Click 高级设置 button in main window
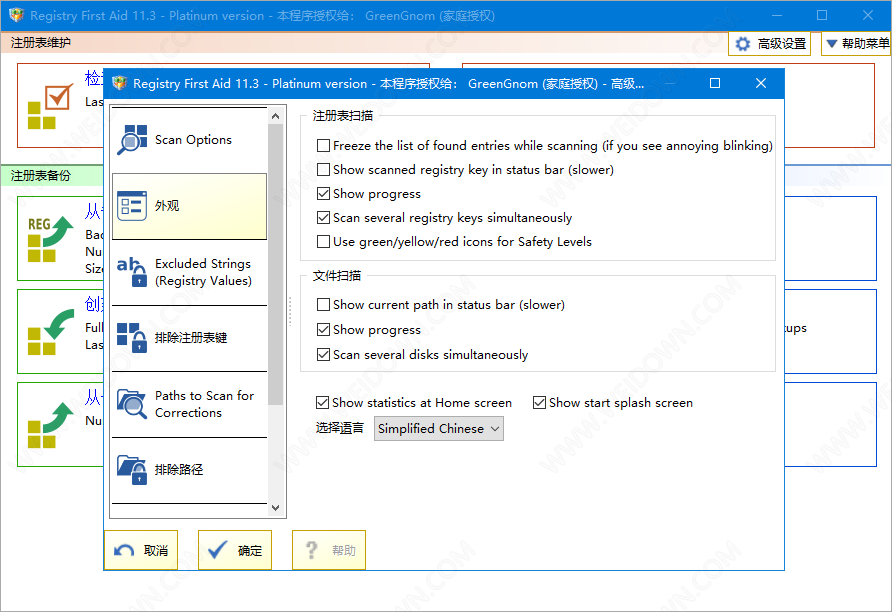Screen dimensions: 892x612 (x=770, y=44)
